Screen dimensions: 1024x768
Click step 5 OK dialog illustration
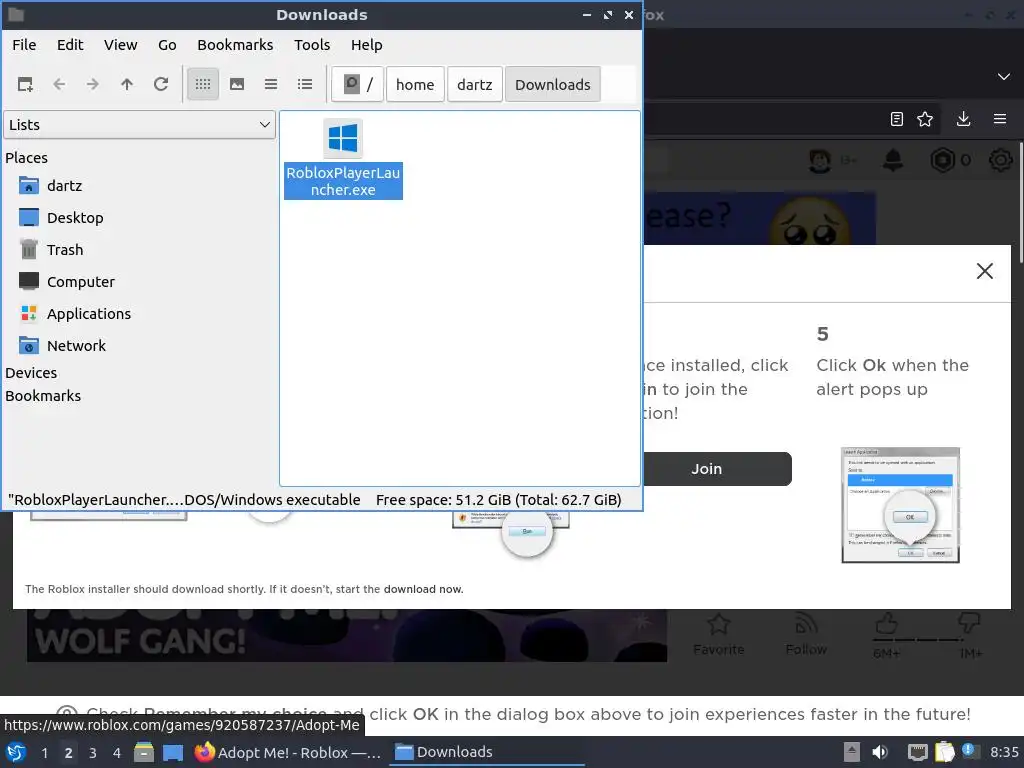[x=901, y=505]
